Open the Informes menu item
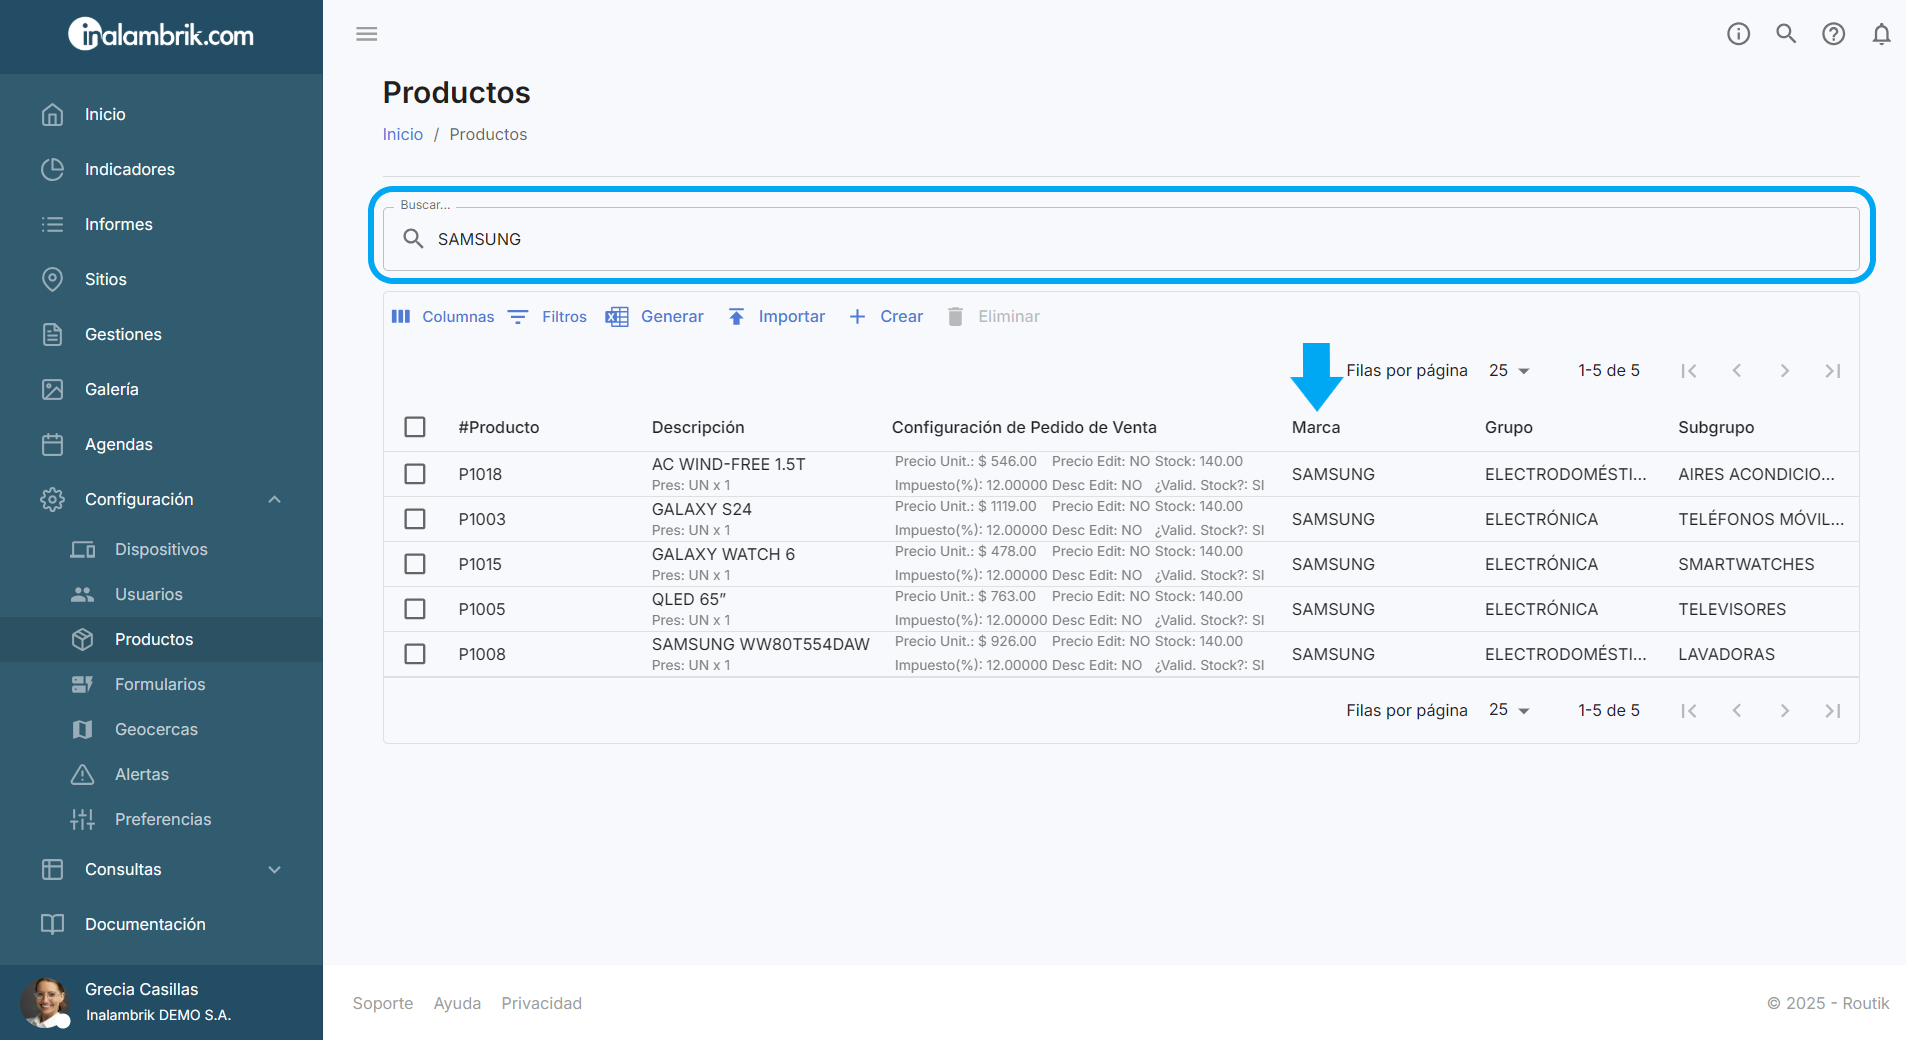The image size is (1906, 1040). [x=161, y=224]
